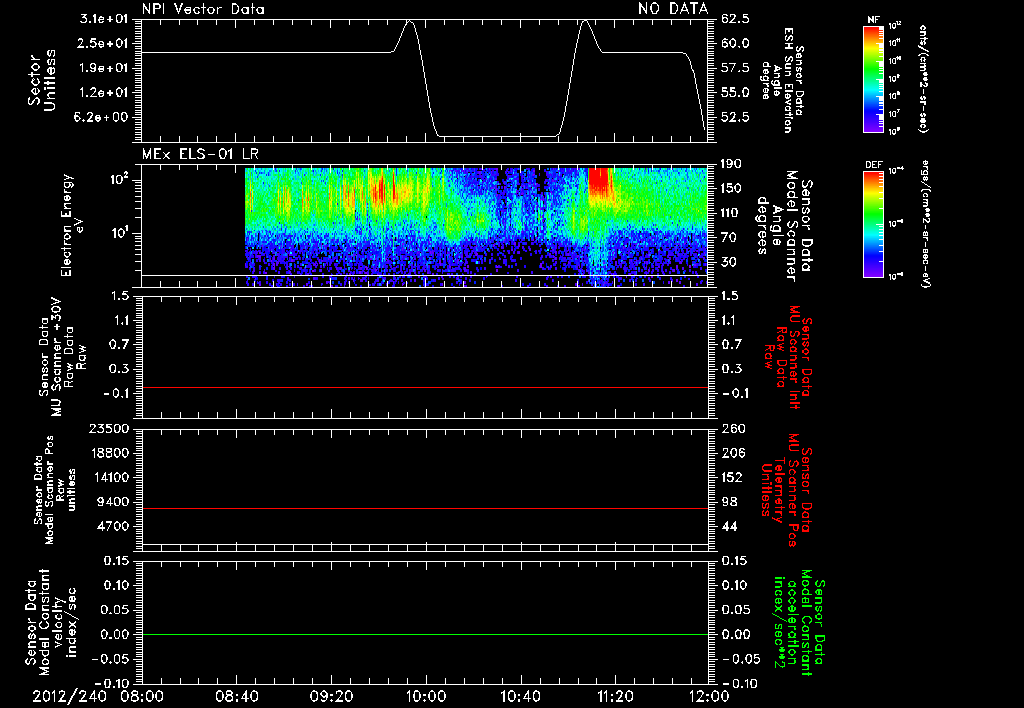
Task: Click the "11:20" time axis label
Action: point(615,696)
